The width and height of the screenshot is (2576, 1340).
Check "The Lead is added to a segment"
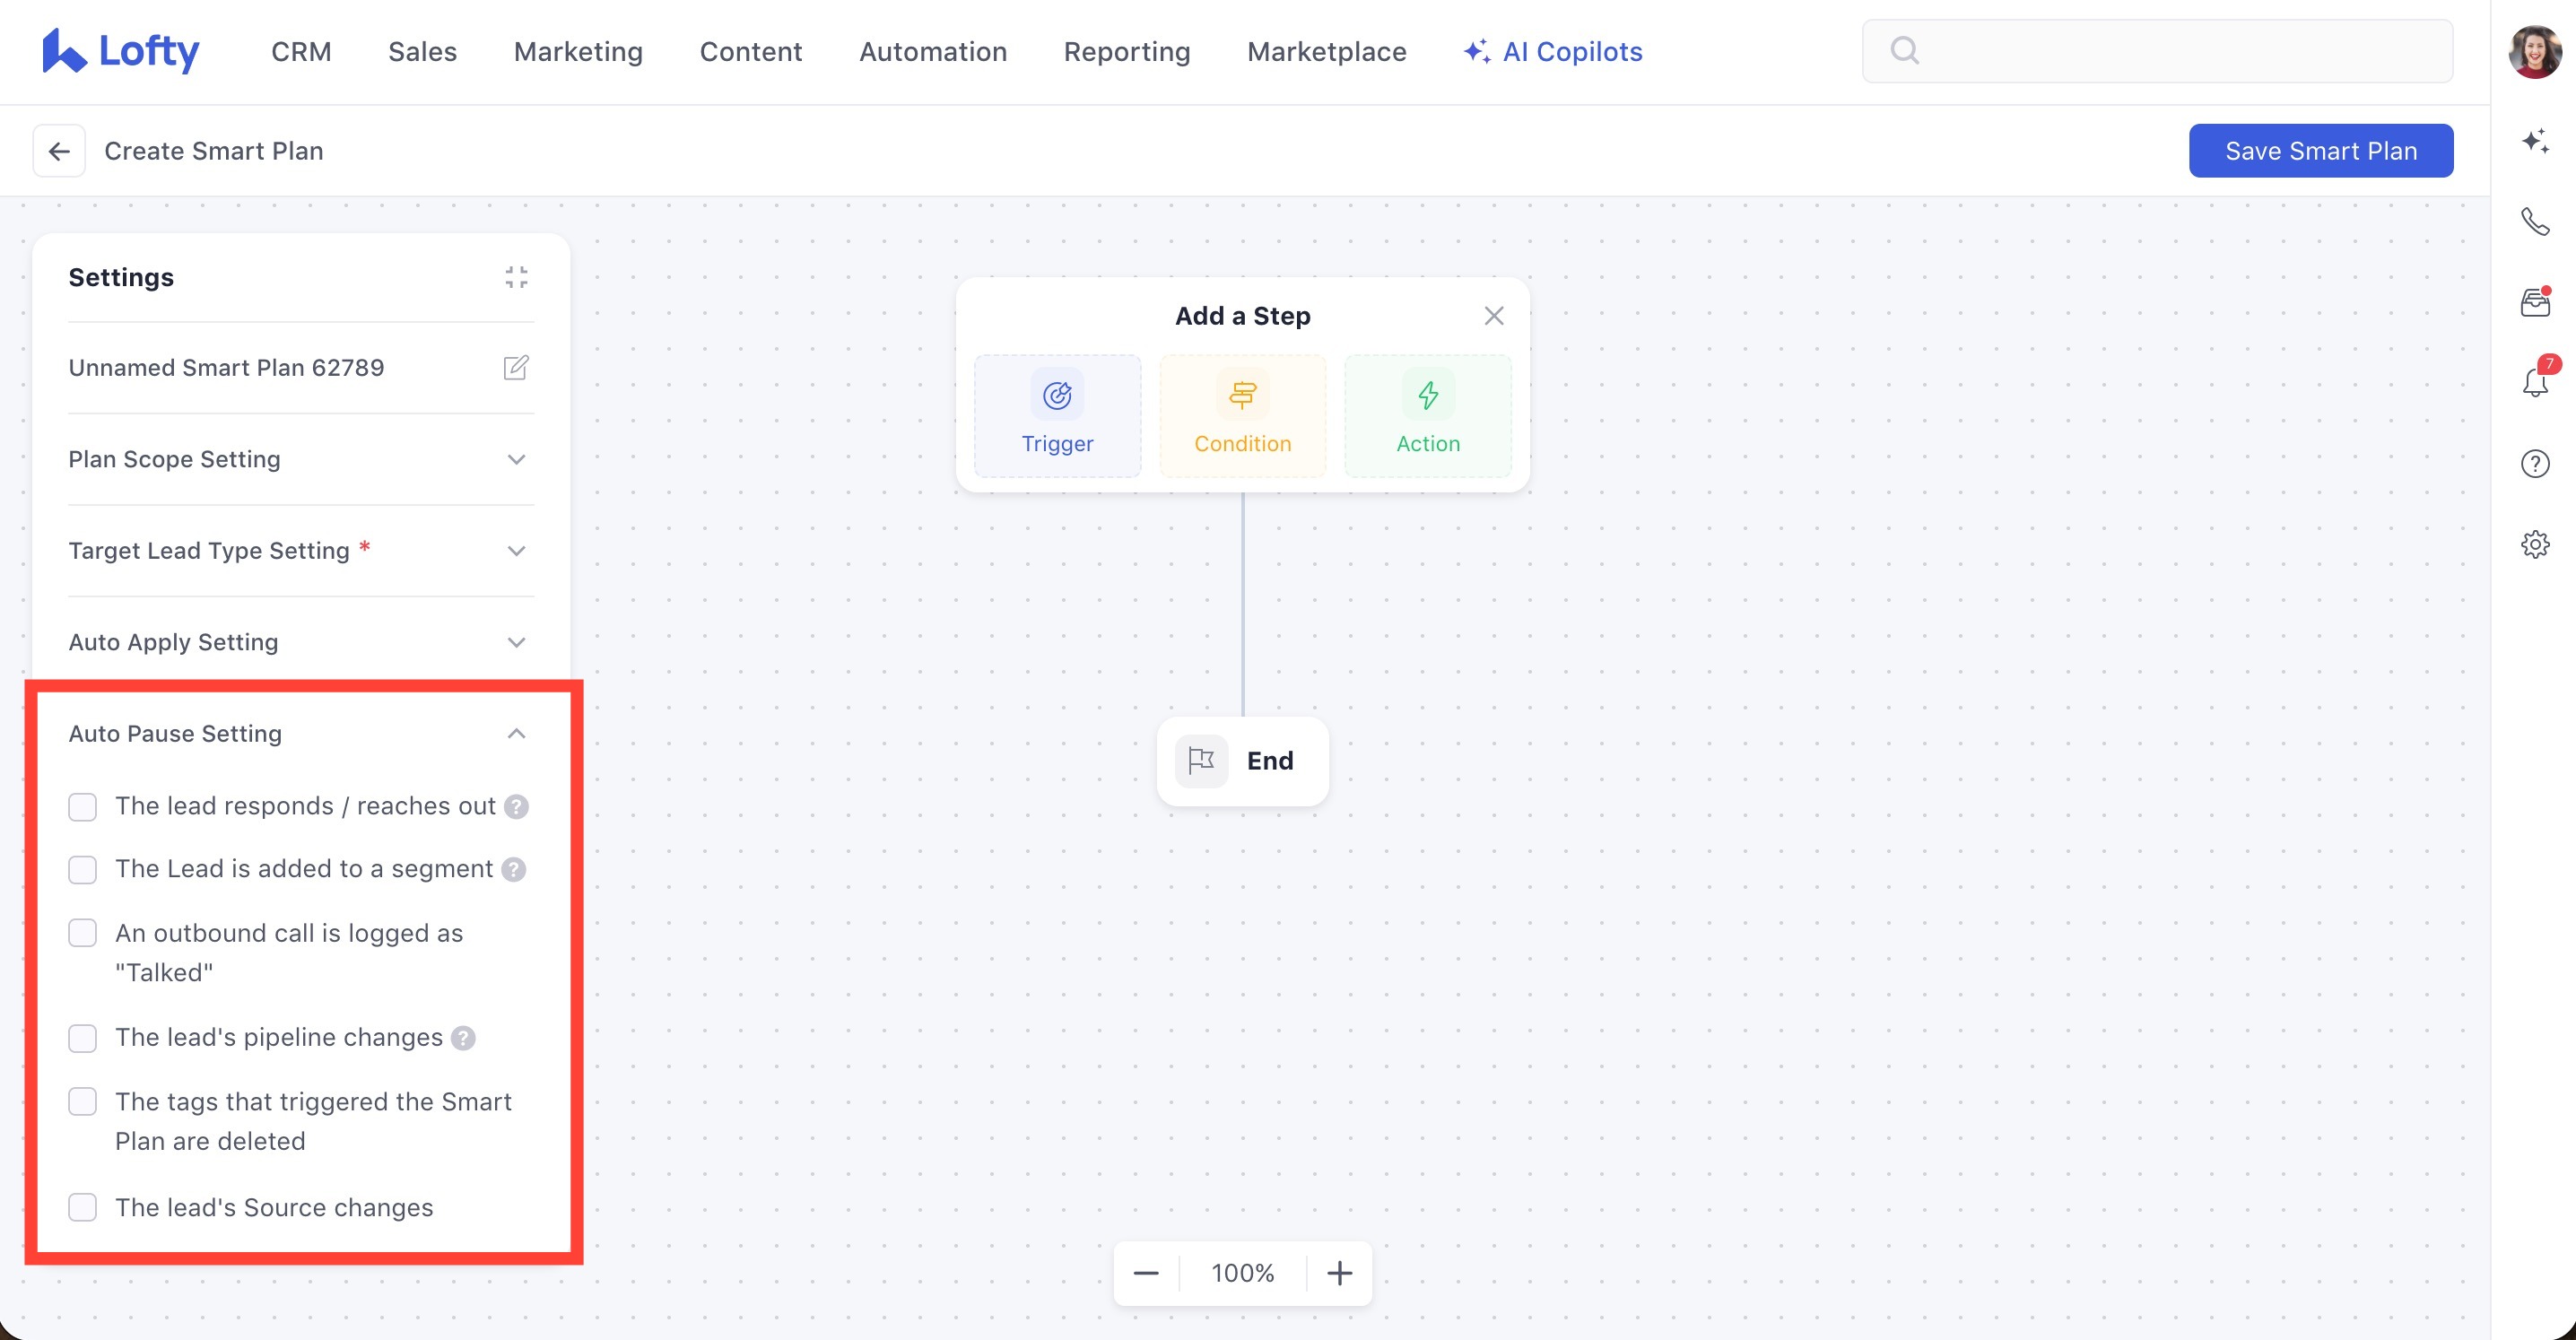83,870
